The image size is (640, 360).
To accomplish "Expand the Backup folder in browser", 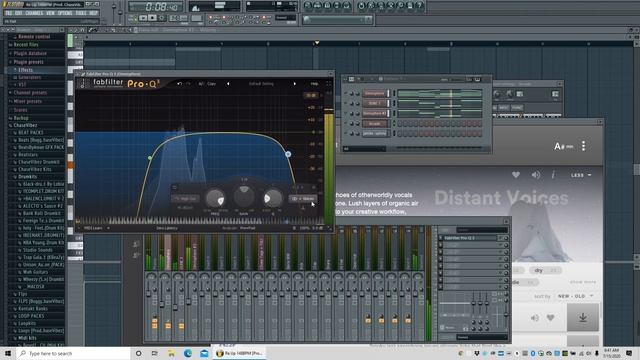I will coord(21,118).
